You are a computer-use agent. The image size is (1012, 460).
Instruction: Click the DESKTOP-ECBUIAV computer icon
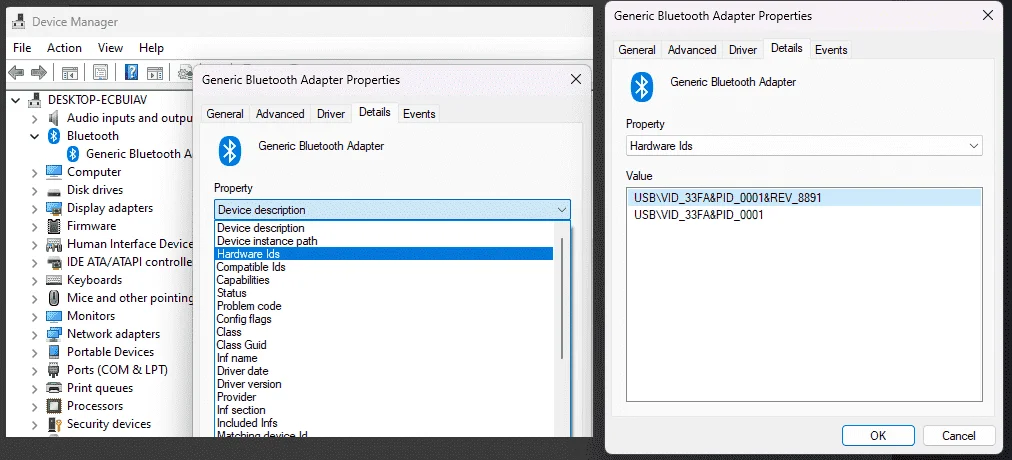[x=34, y=100]
